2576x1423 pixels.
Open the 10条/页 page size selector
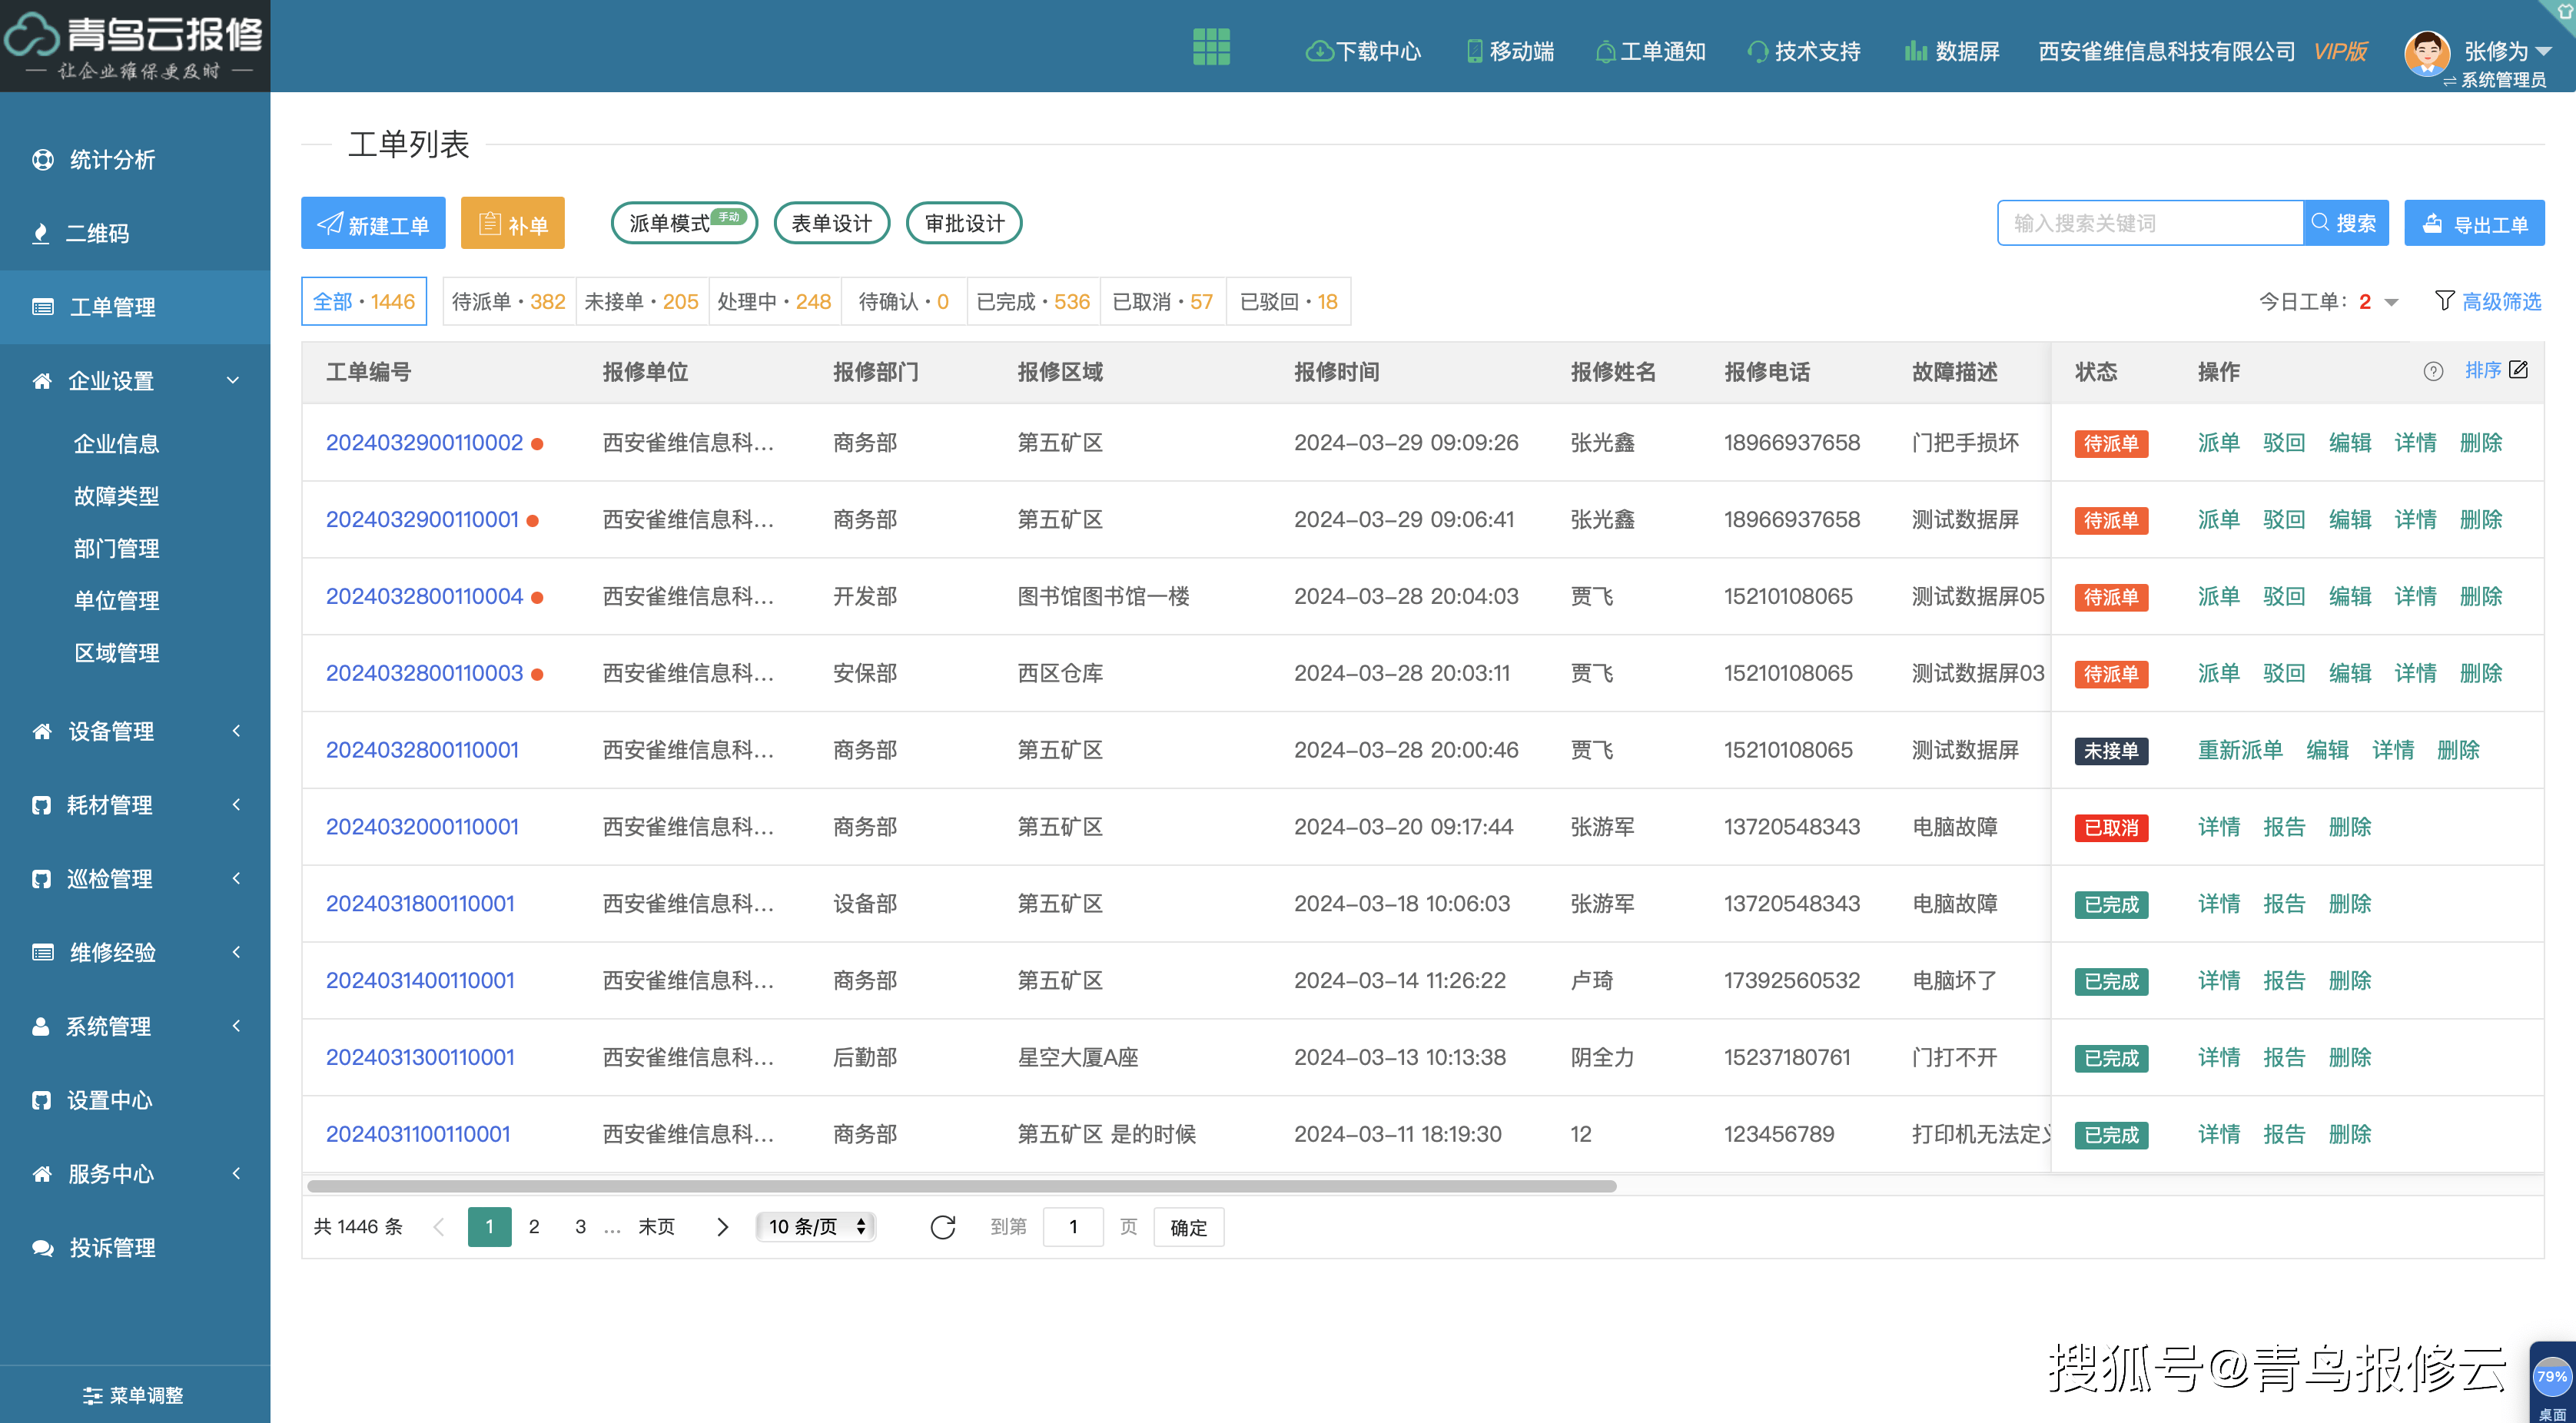[814, 1226]
